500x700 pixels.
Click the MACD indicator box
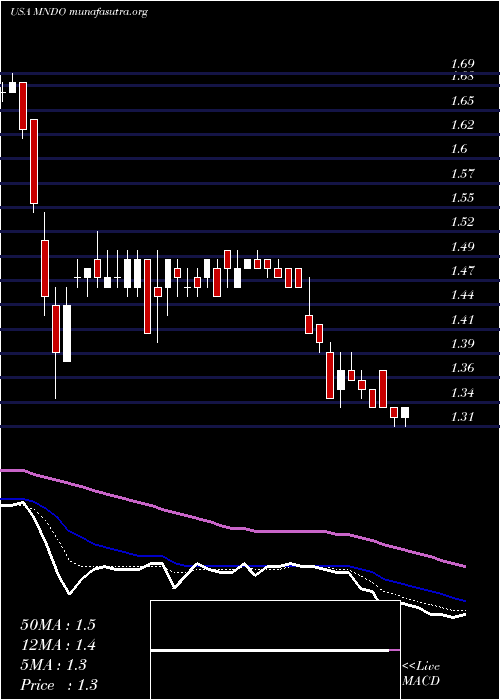click(x=275, y=650)
